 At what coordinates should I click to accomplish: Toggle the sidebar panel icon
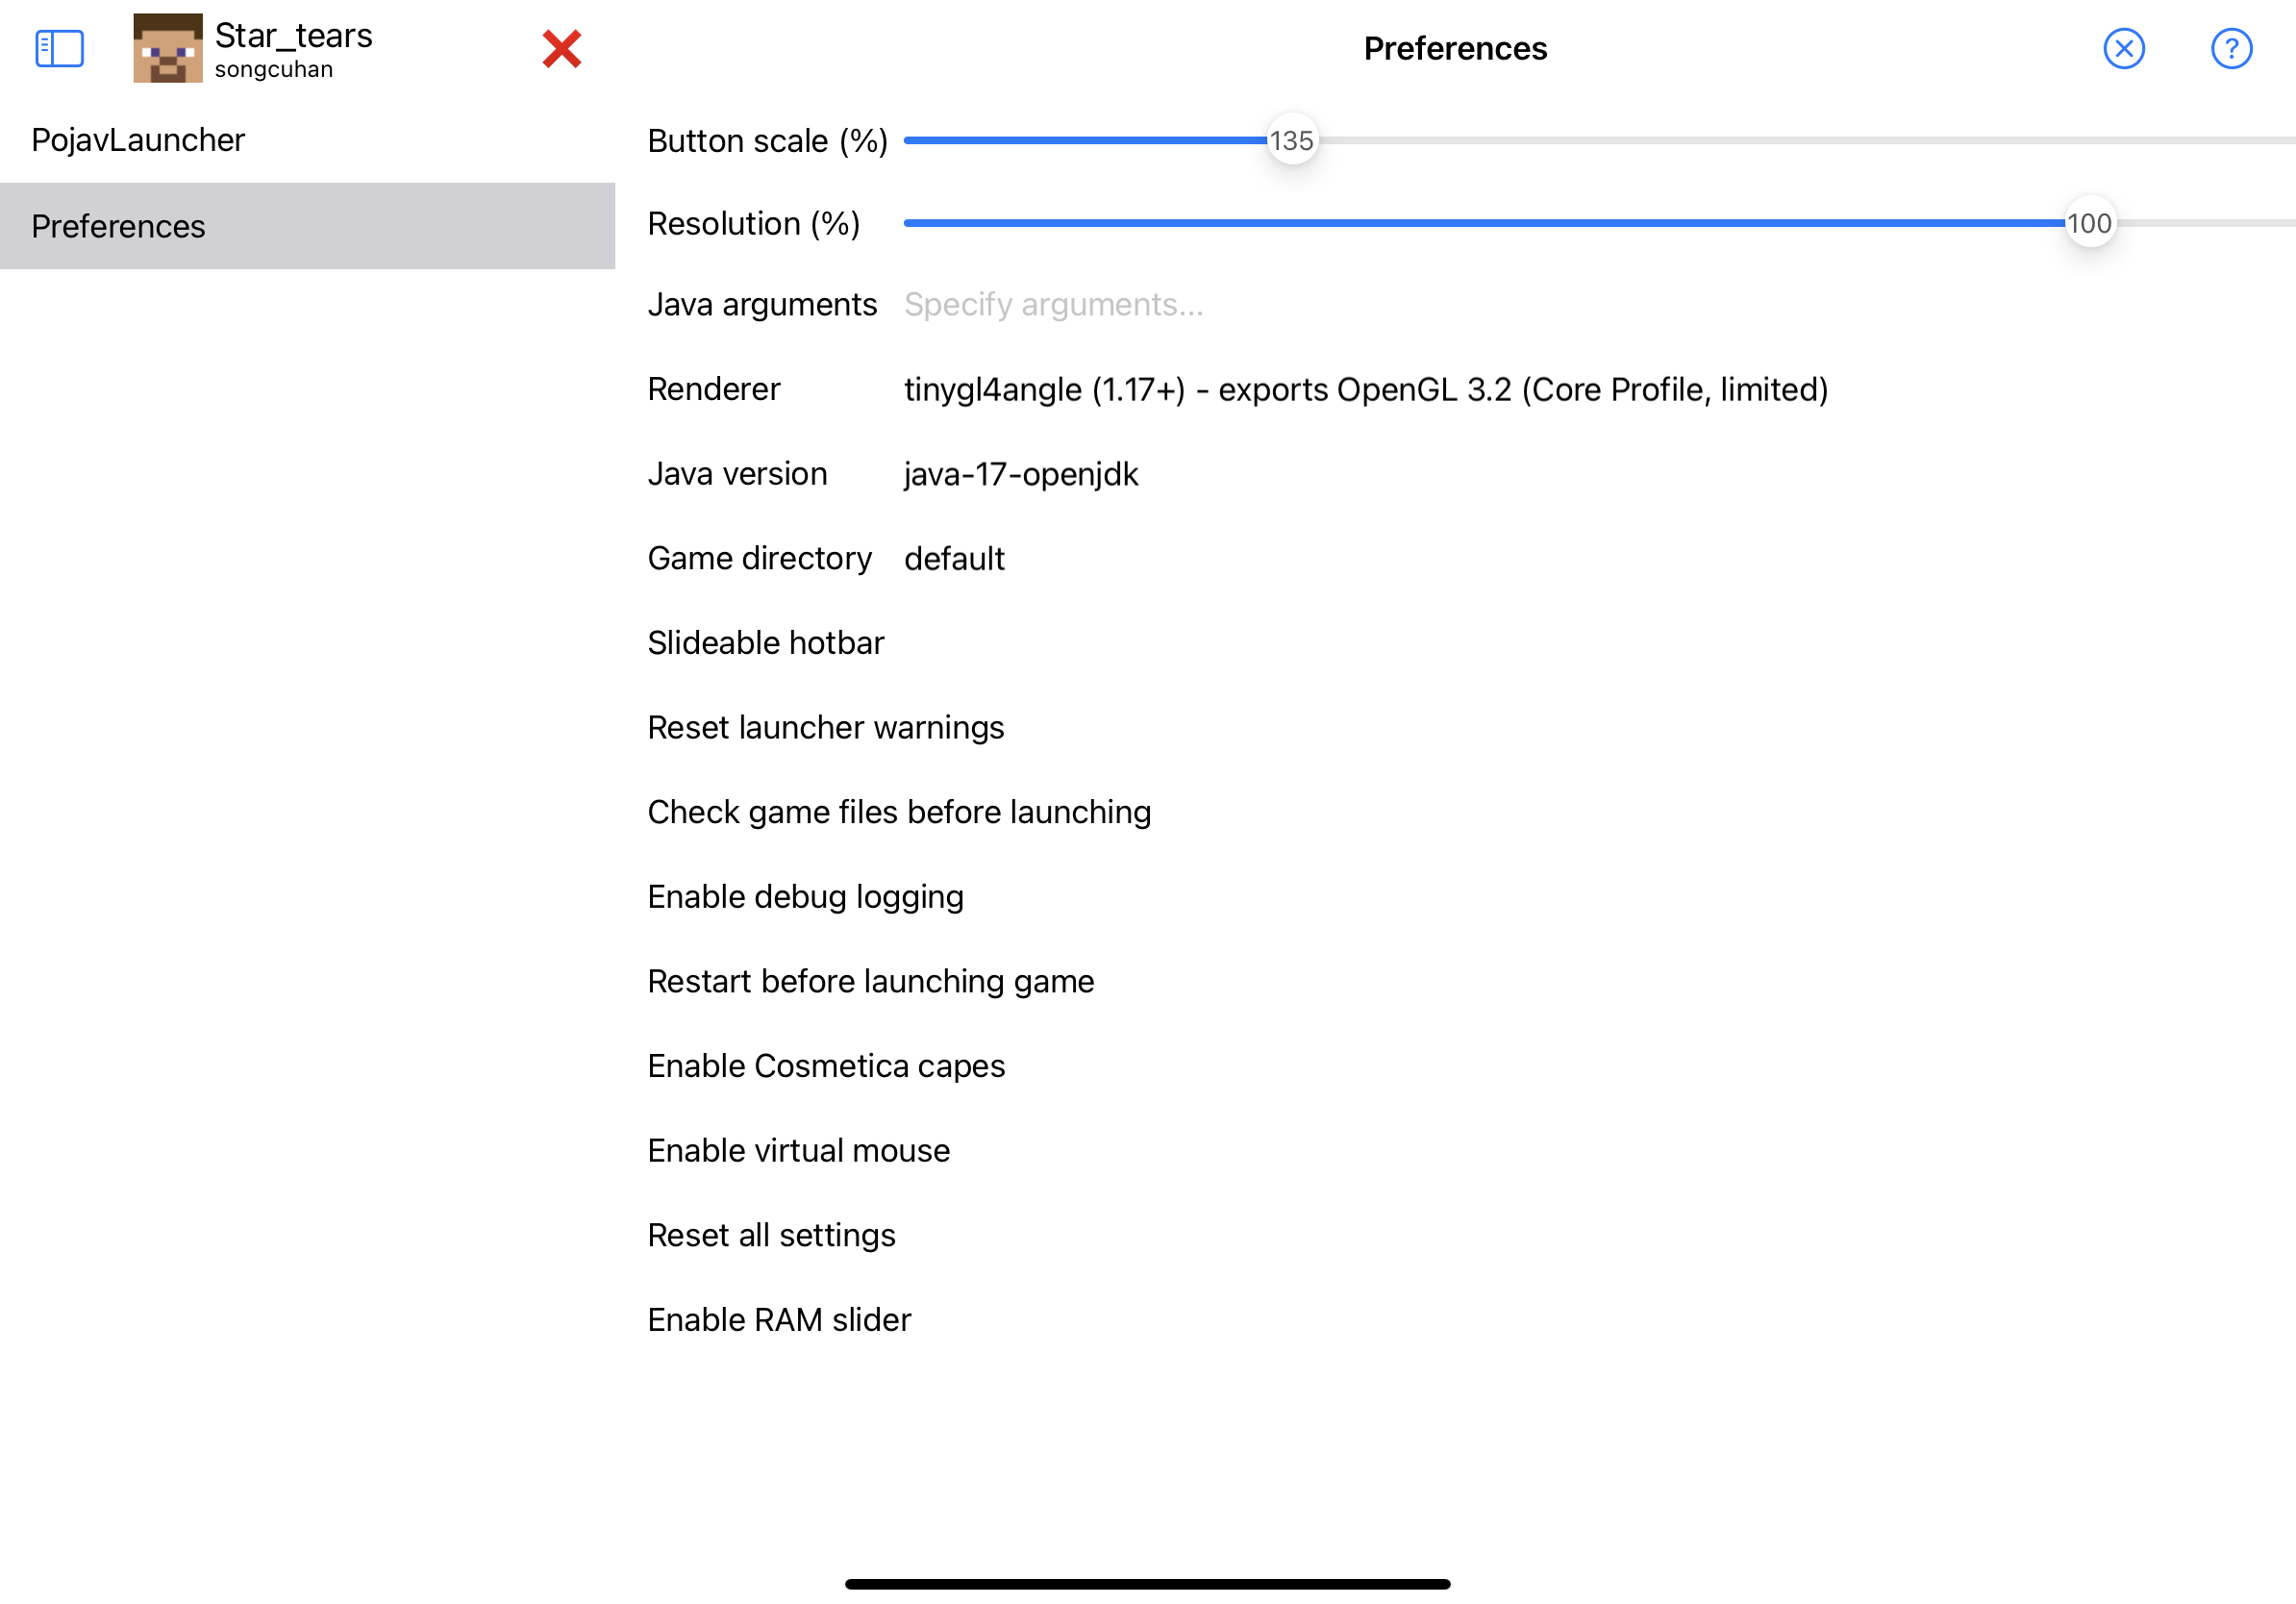59,48
